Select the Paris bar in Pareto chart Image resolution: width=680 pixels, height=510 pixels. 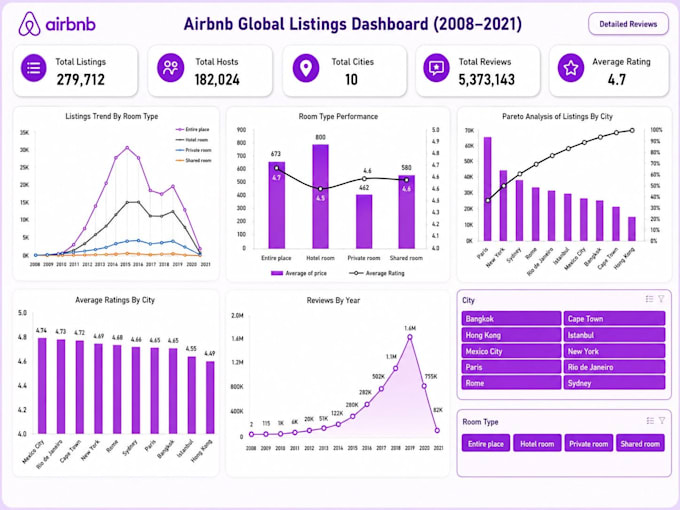(x=487, y=189)
